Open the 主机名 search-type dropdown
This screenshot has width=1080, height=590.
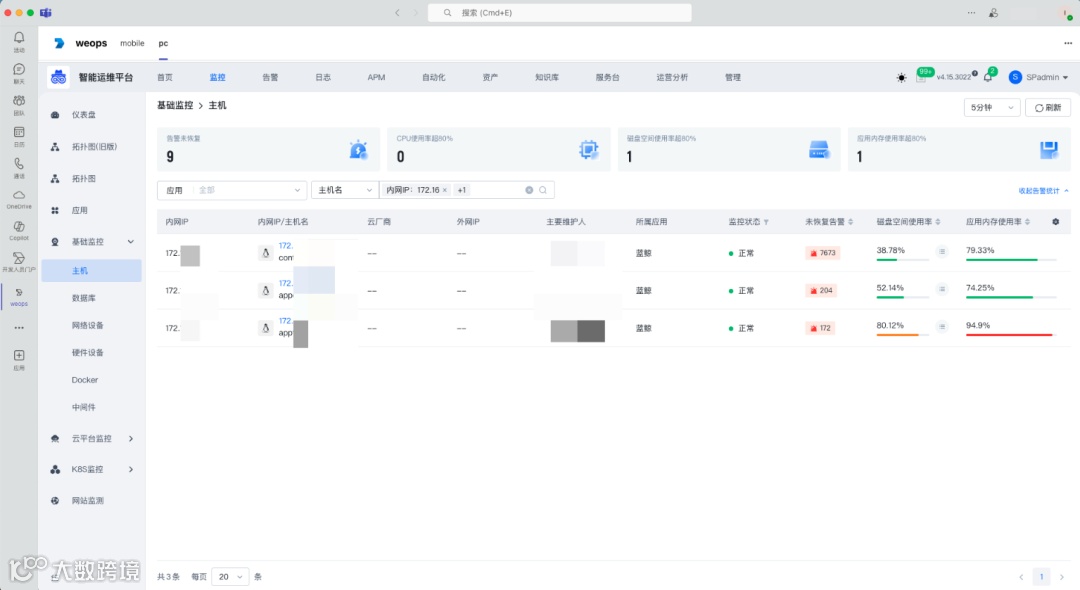(344, 190)
